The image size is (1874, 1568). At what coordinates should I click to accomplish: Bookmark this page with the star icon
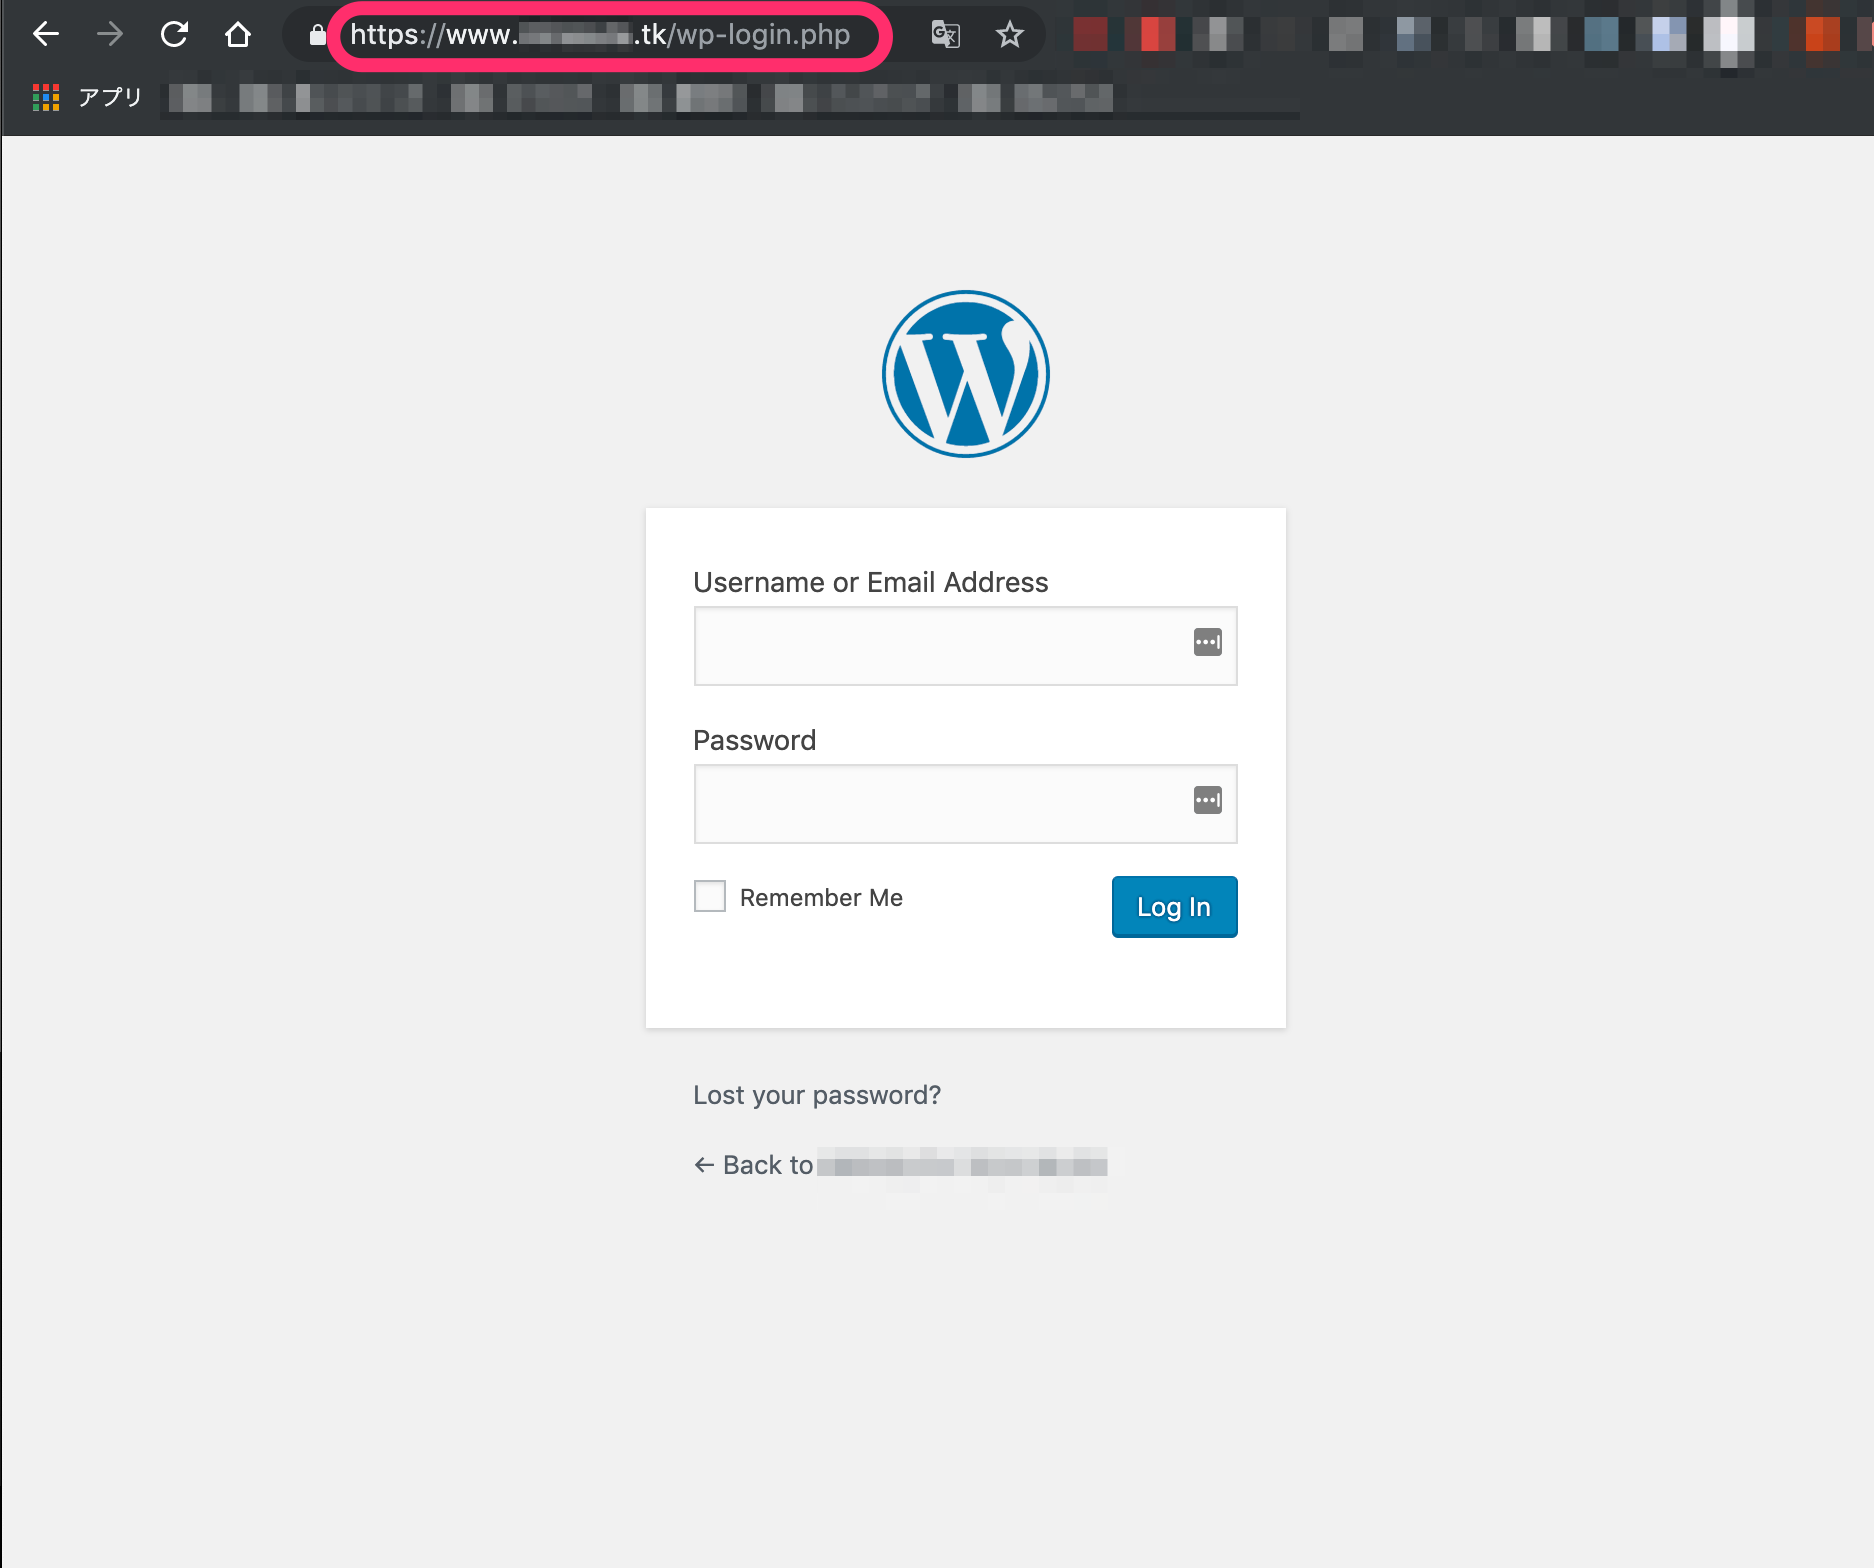pos(1010,35)
